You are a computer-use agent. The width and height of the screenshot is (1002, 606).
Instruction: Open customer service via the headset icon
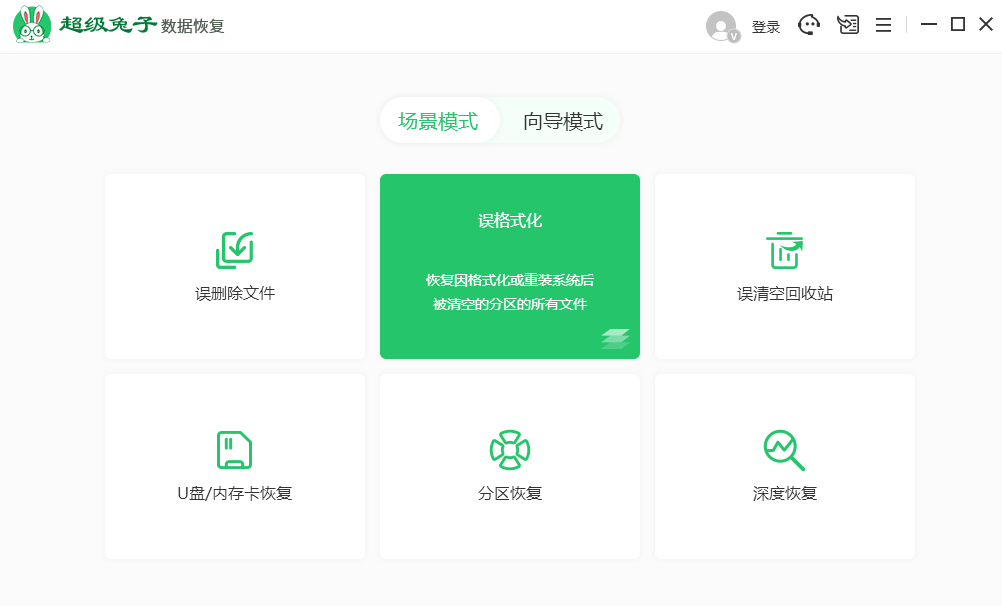click(808, 24)
